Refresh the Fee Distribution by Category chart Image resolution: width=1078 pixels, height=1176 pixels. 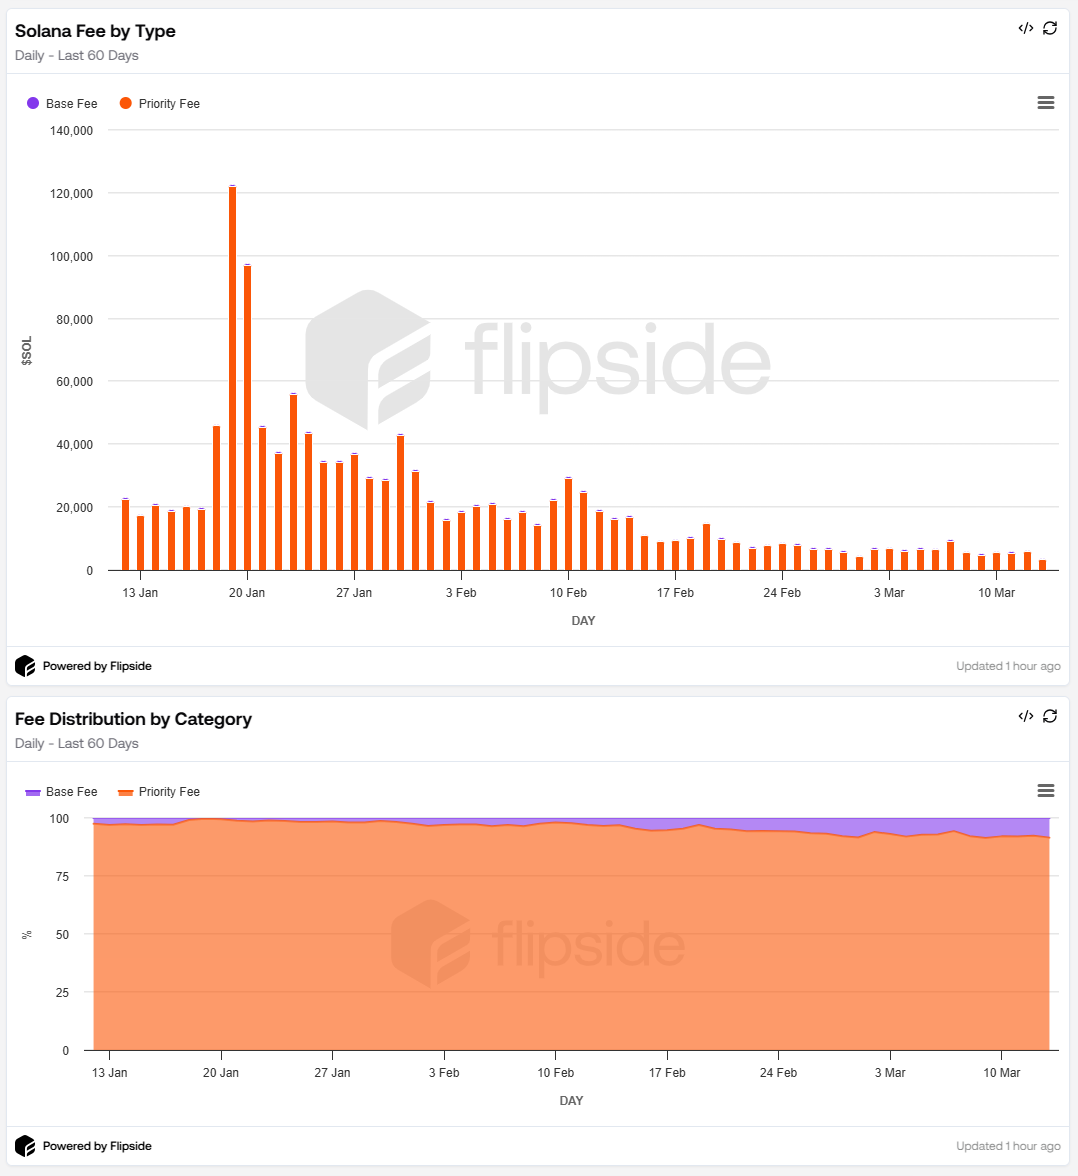pyautogui.click(x=1050, y=716)
